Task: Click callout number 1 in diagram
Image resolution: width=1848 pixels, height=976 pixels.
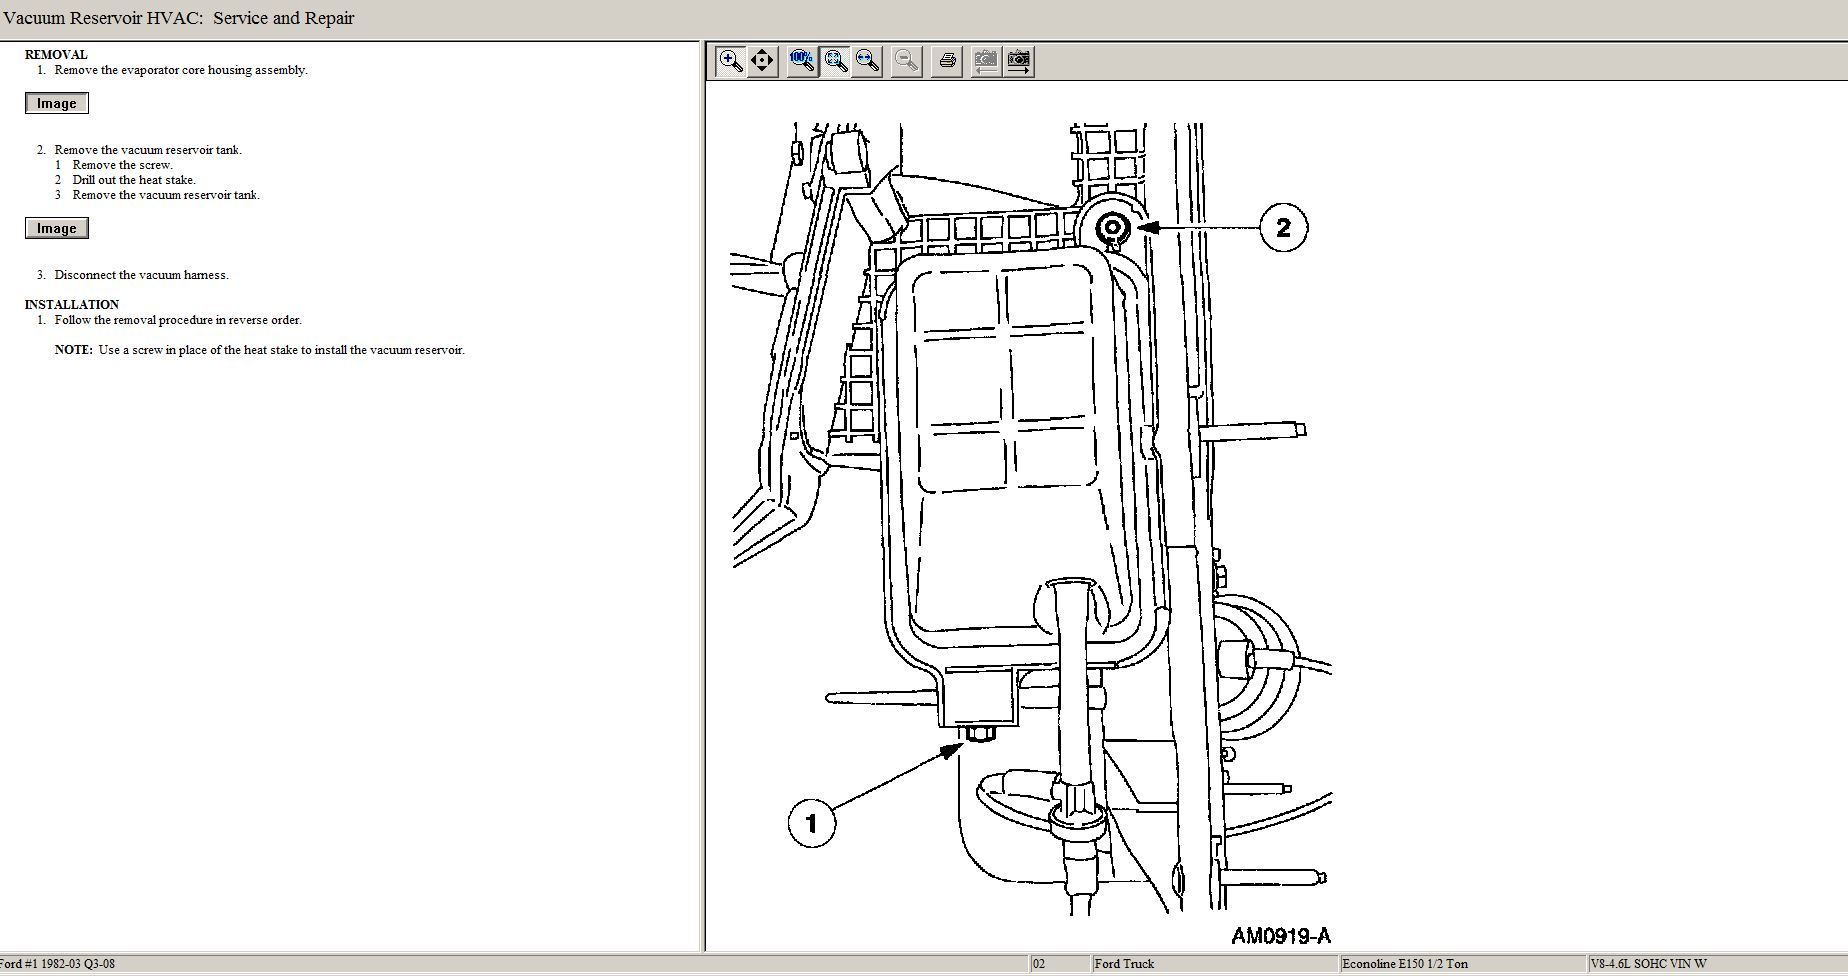Action: tap(811, 823)
